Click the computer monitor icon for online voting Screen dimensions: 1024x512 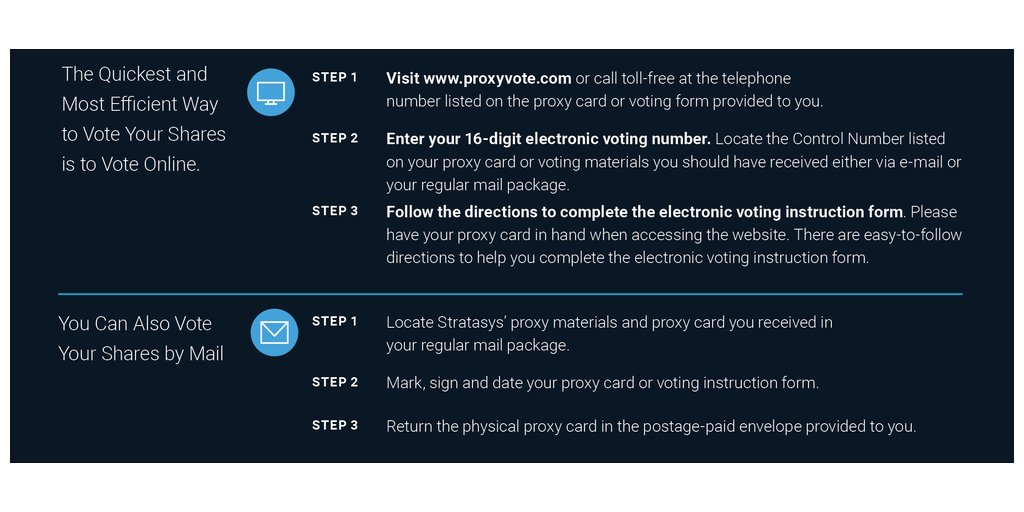point(271,92)
